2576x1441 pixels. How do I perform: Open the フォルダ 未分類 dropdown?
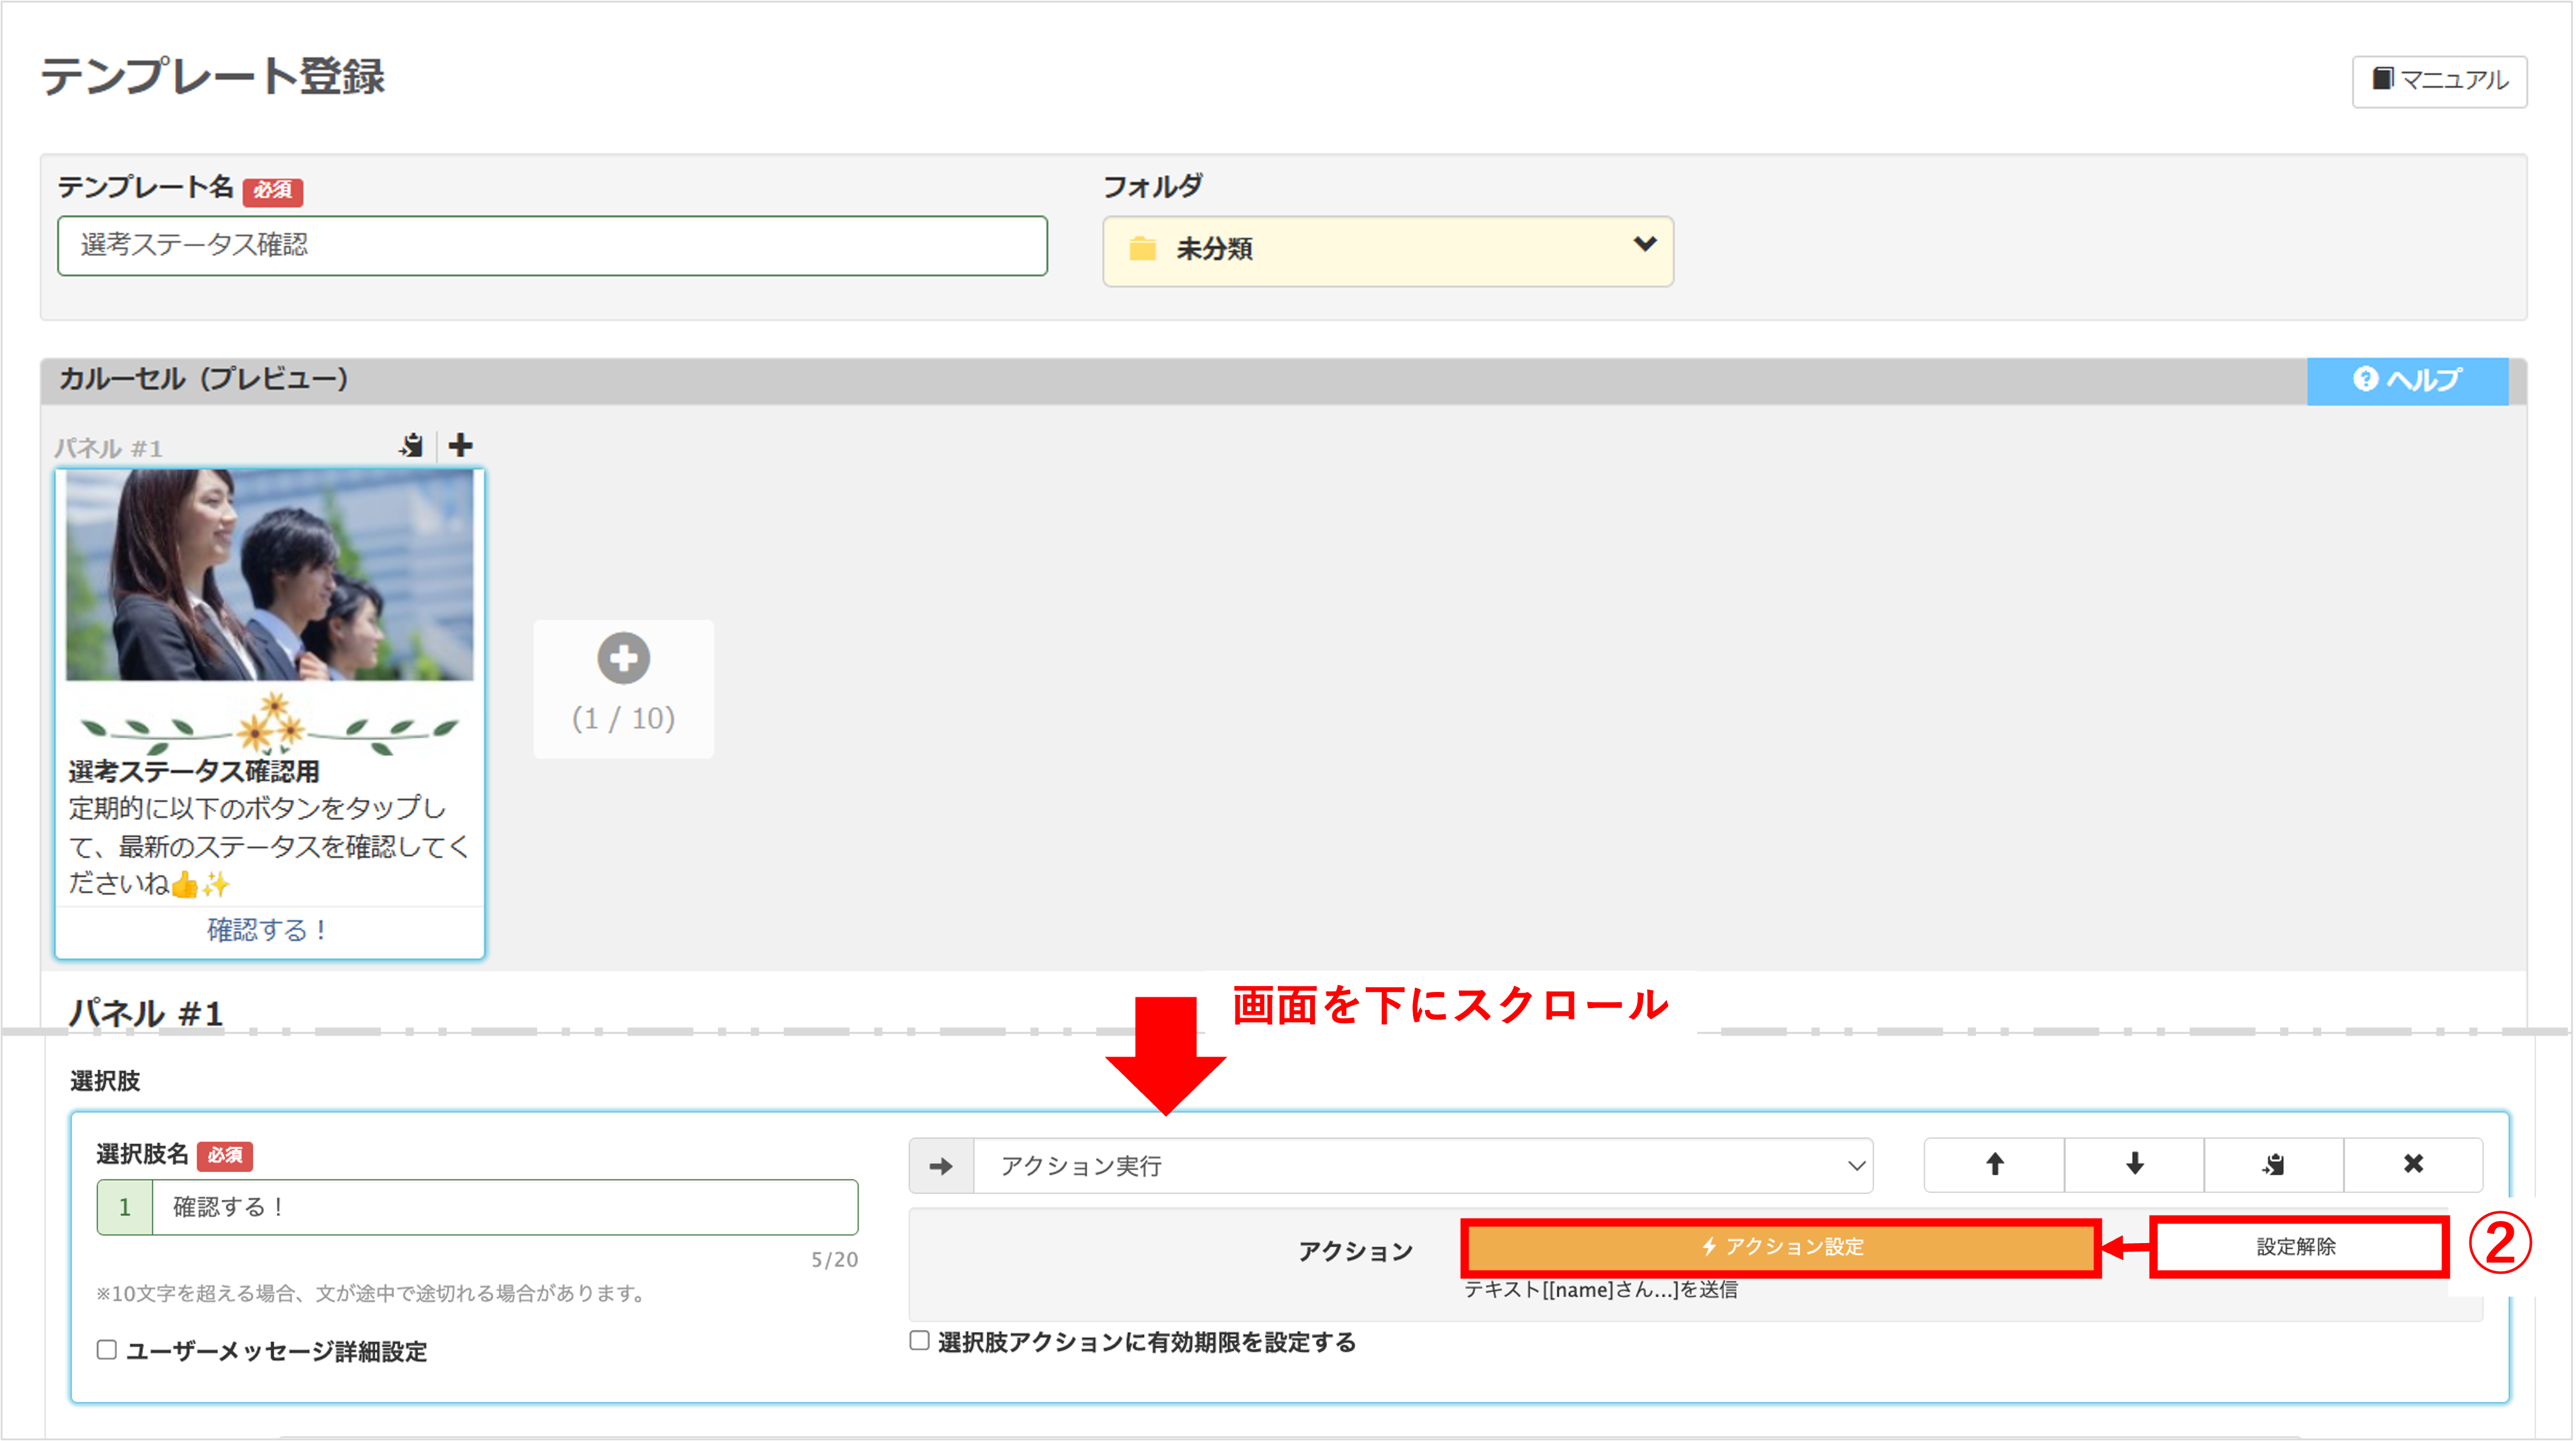1387,251
